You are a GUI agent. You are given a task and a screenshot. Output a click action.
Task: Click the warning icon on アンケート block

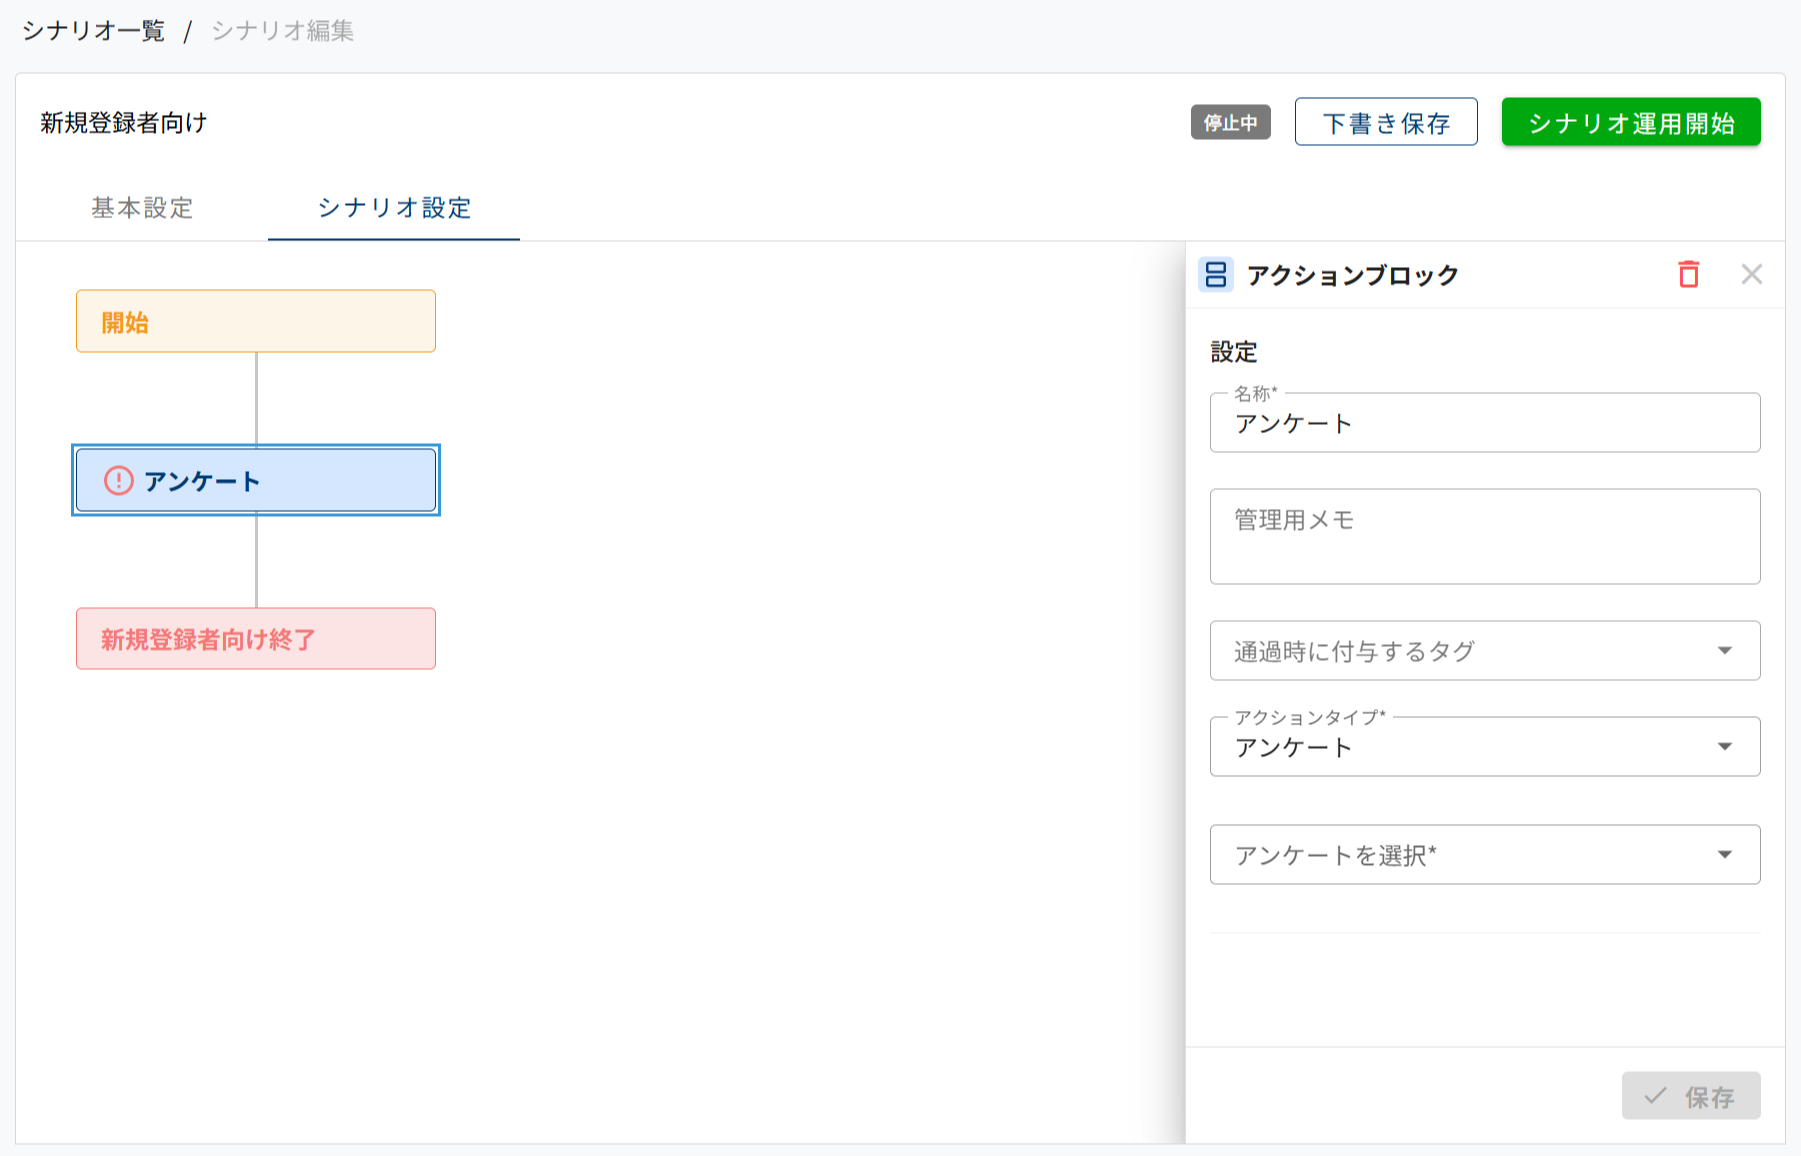(118, 481)
